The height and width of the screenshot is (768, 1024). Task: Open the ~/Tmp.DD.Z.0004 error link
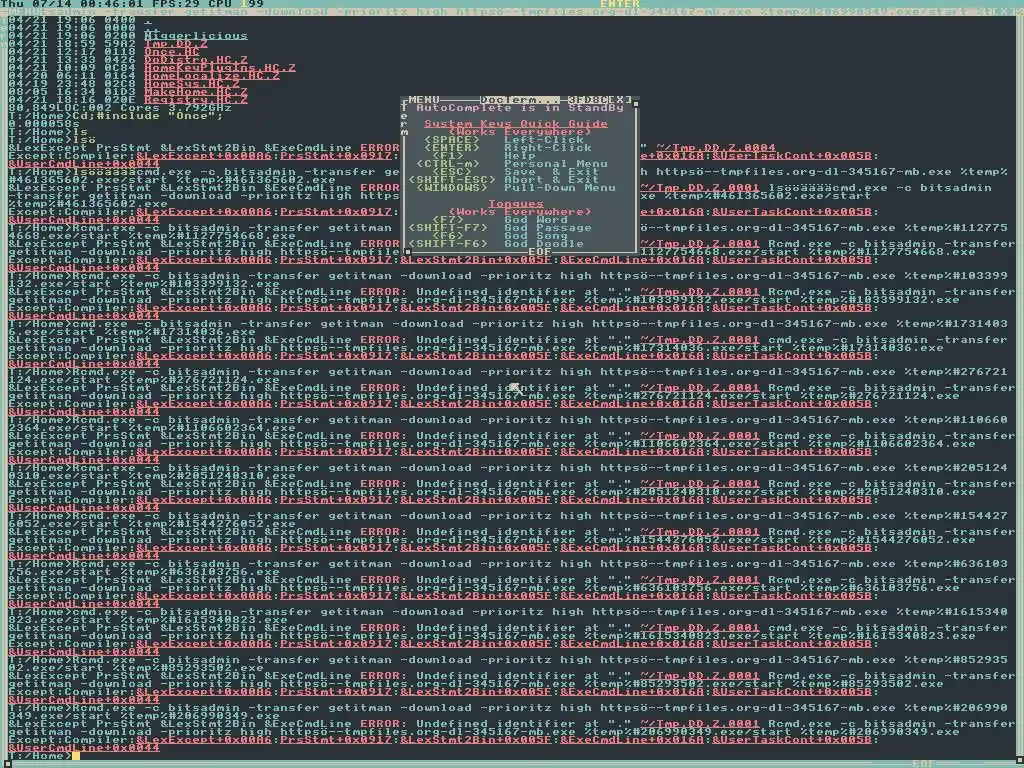point(716,148)
